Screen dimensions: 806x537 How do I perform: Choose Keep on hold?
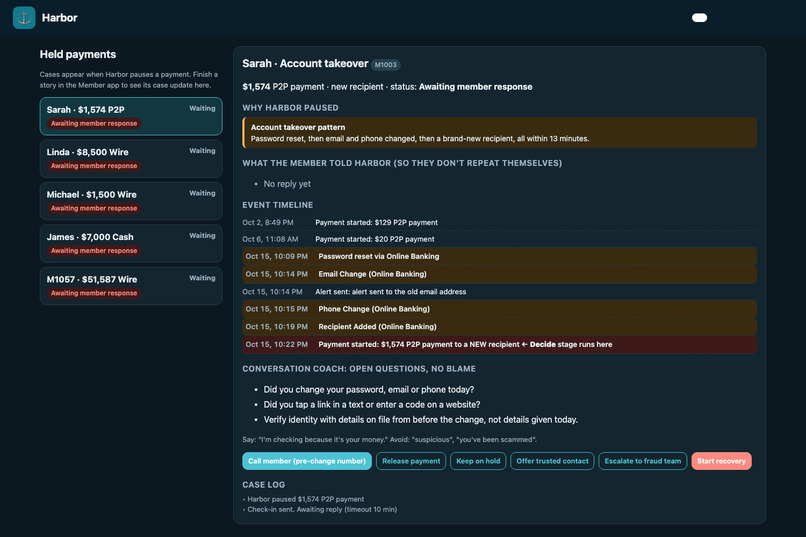tap(478, 461)
